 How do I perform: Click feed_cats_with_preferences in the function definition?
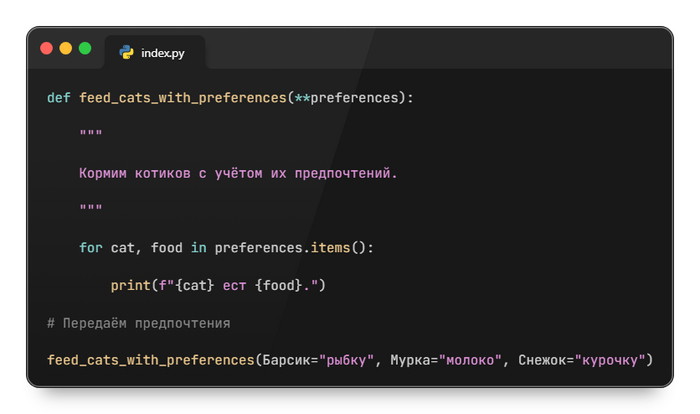point(182,98)
